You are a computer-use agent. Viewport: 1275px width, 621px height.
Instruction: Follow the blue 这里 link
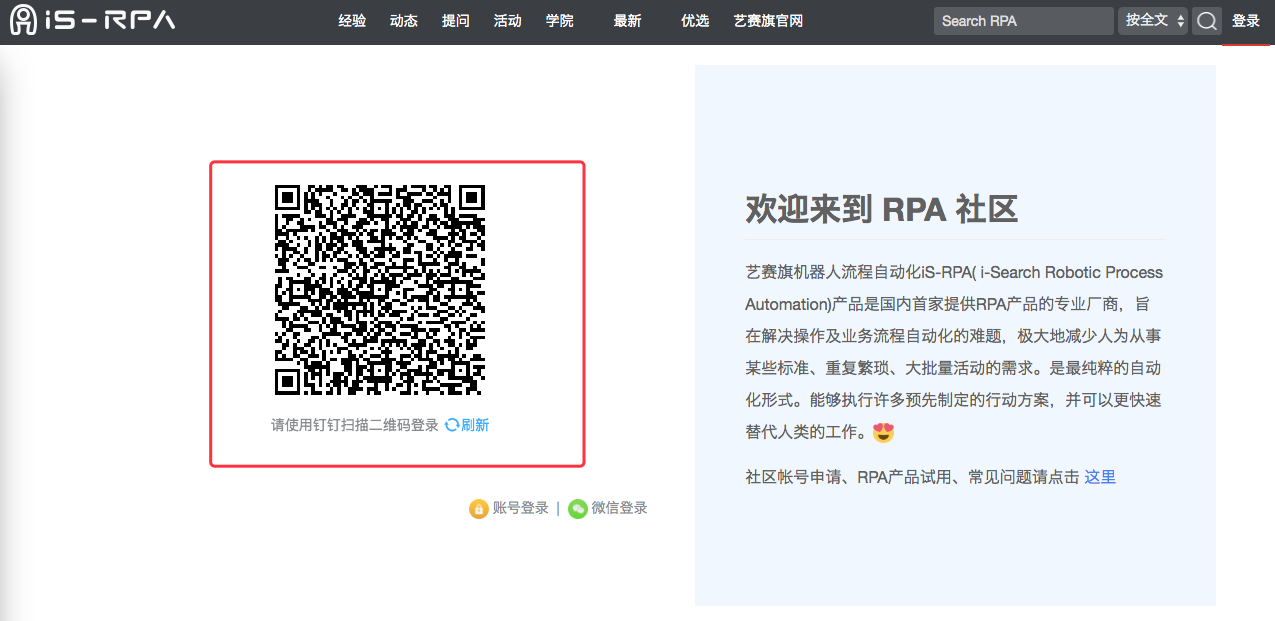[1100, 477]
